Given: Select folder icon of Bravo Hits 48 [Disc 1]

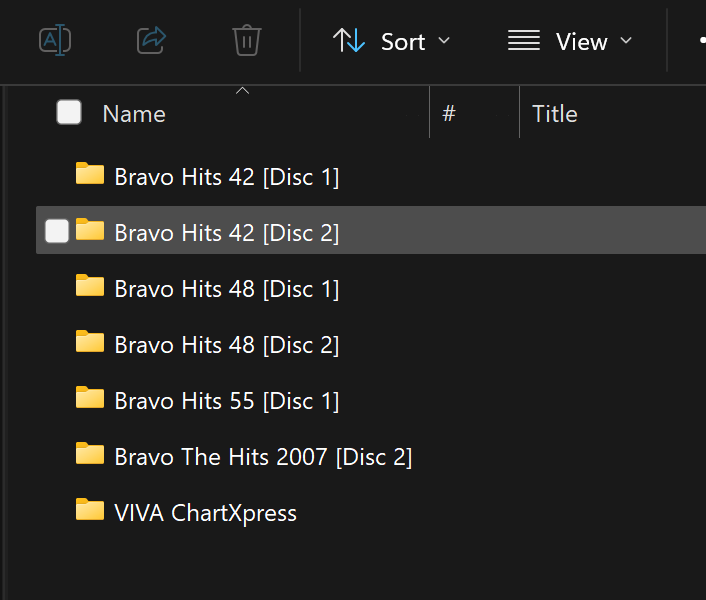Looking at the screenshot, I should [x=90, y=285].
